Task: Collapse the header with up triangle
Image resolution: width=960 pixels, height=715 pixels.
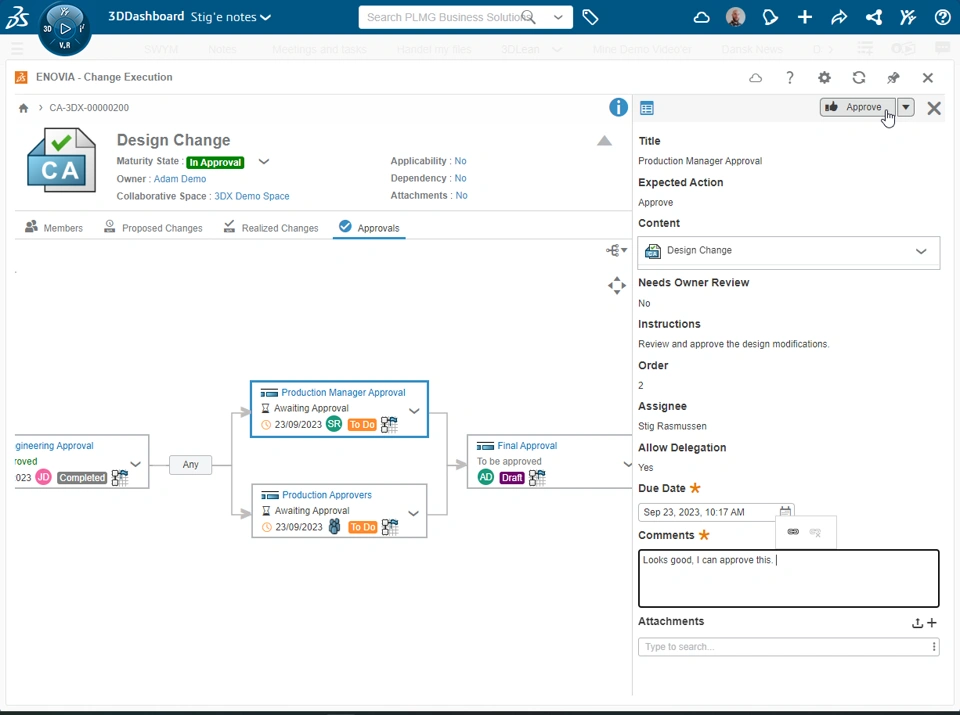Action: [604, 141]
